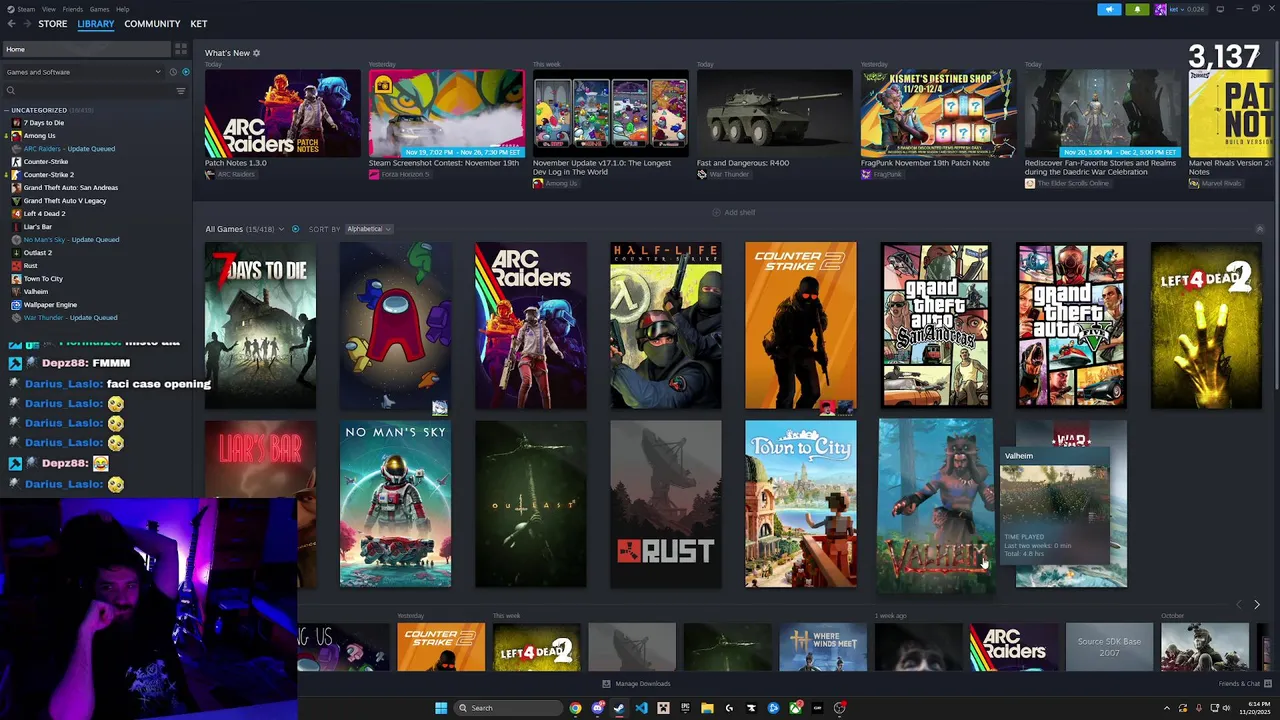Click the announcements megaphone icon

tap(1109, 9)
